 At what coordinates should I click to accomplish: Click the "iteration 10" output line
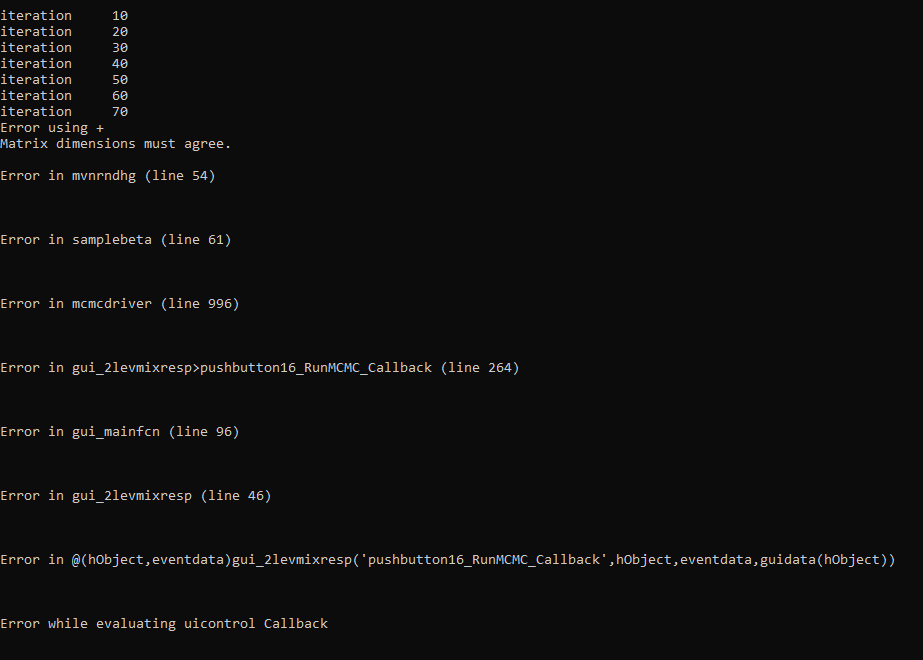pos(64,16)
